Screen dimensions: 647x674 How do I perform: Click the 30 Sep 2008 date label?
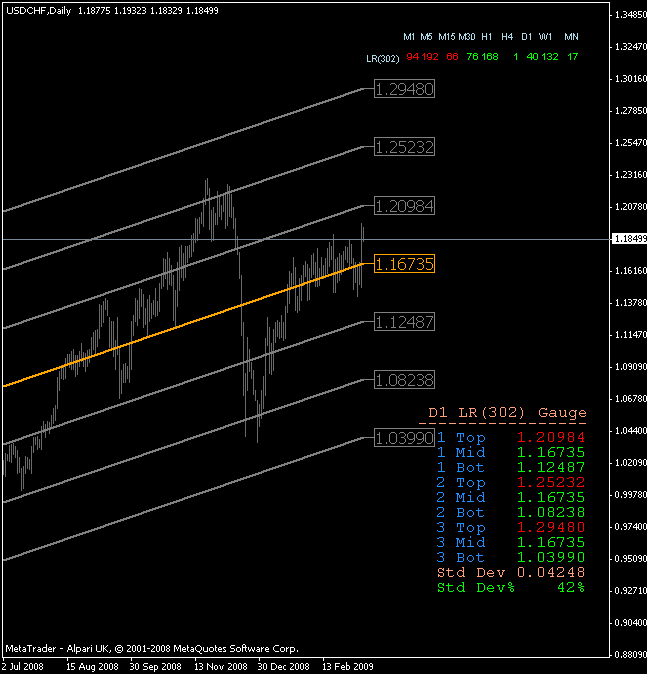(x=156, y=667)
